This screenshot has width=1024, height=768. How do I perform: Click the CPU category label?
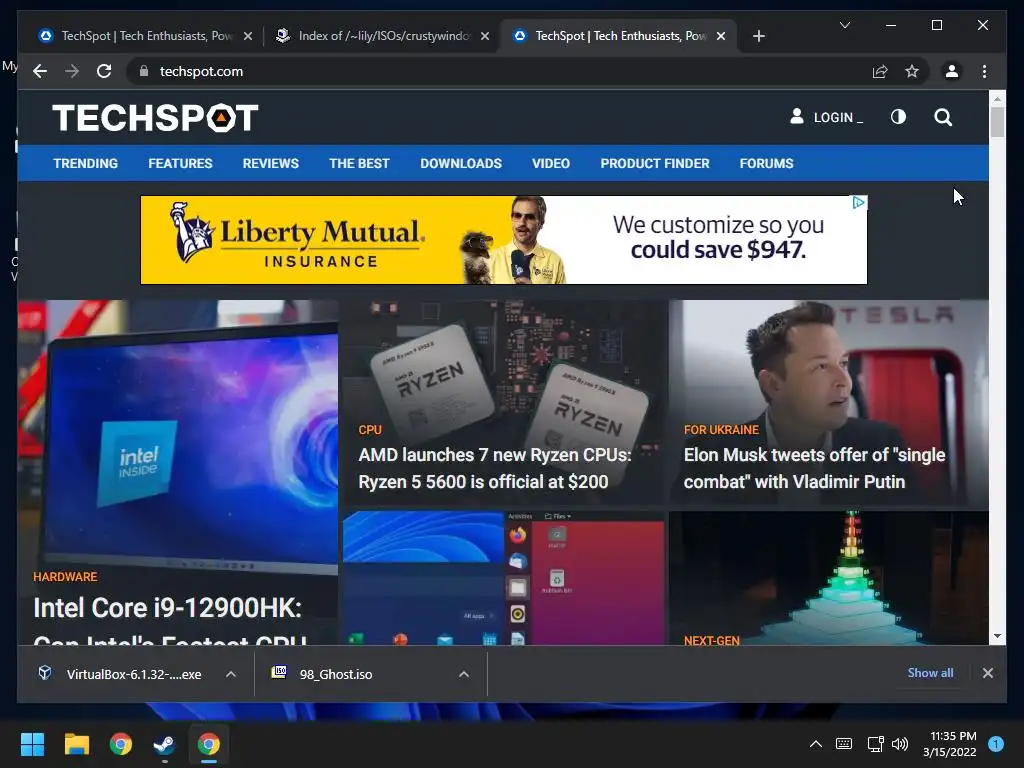pyautogui.click(x=370, y=430)
